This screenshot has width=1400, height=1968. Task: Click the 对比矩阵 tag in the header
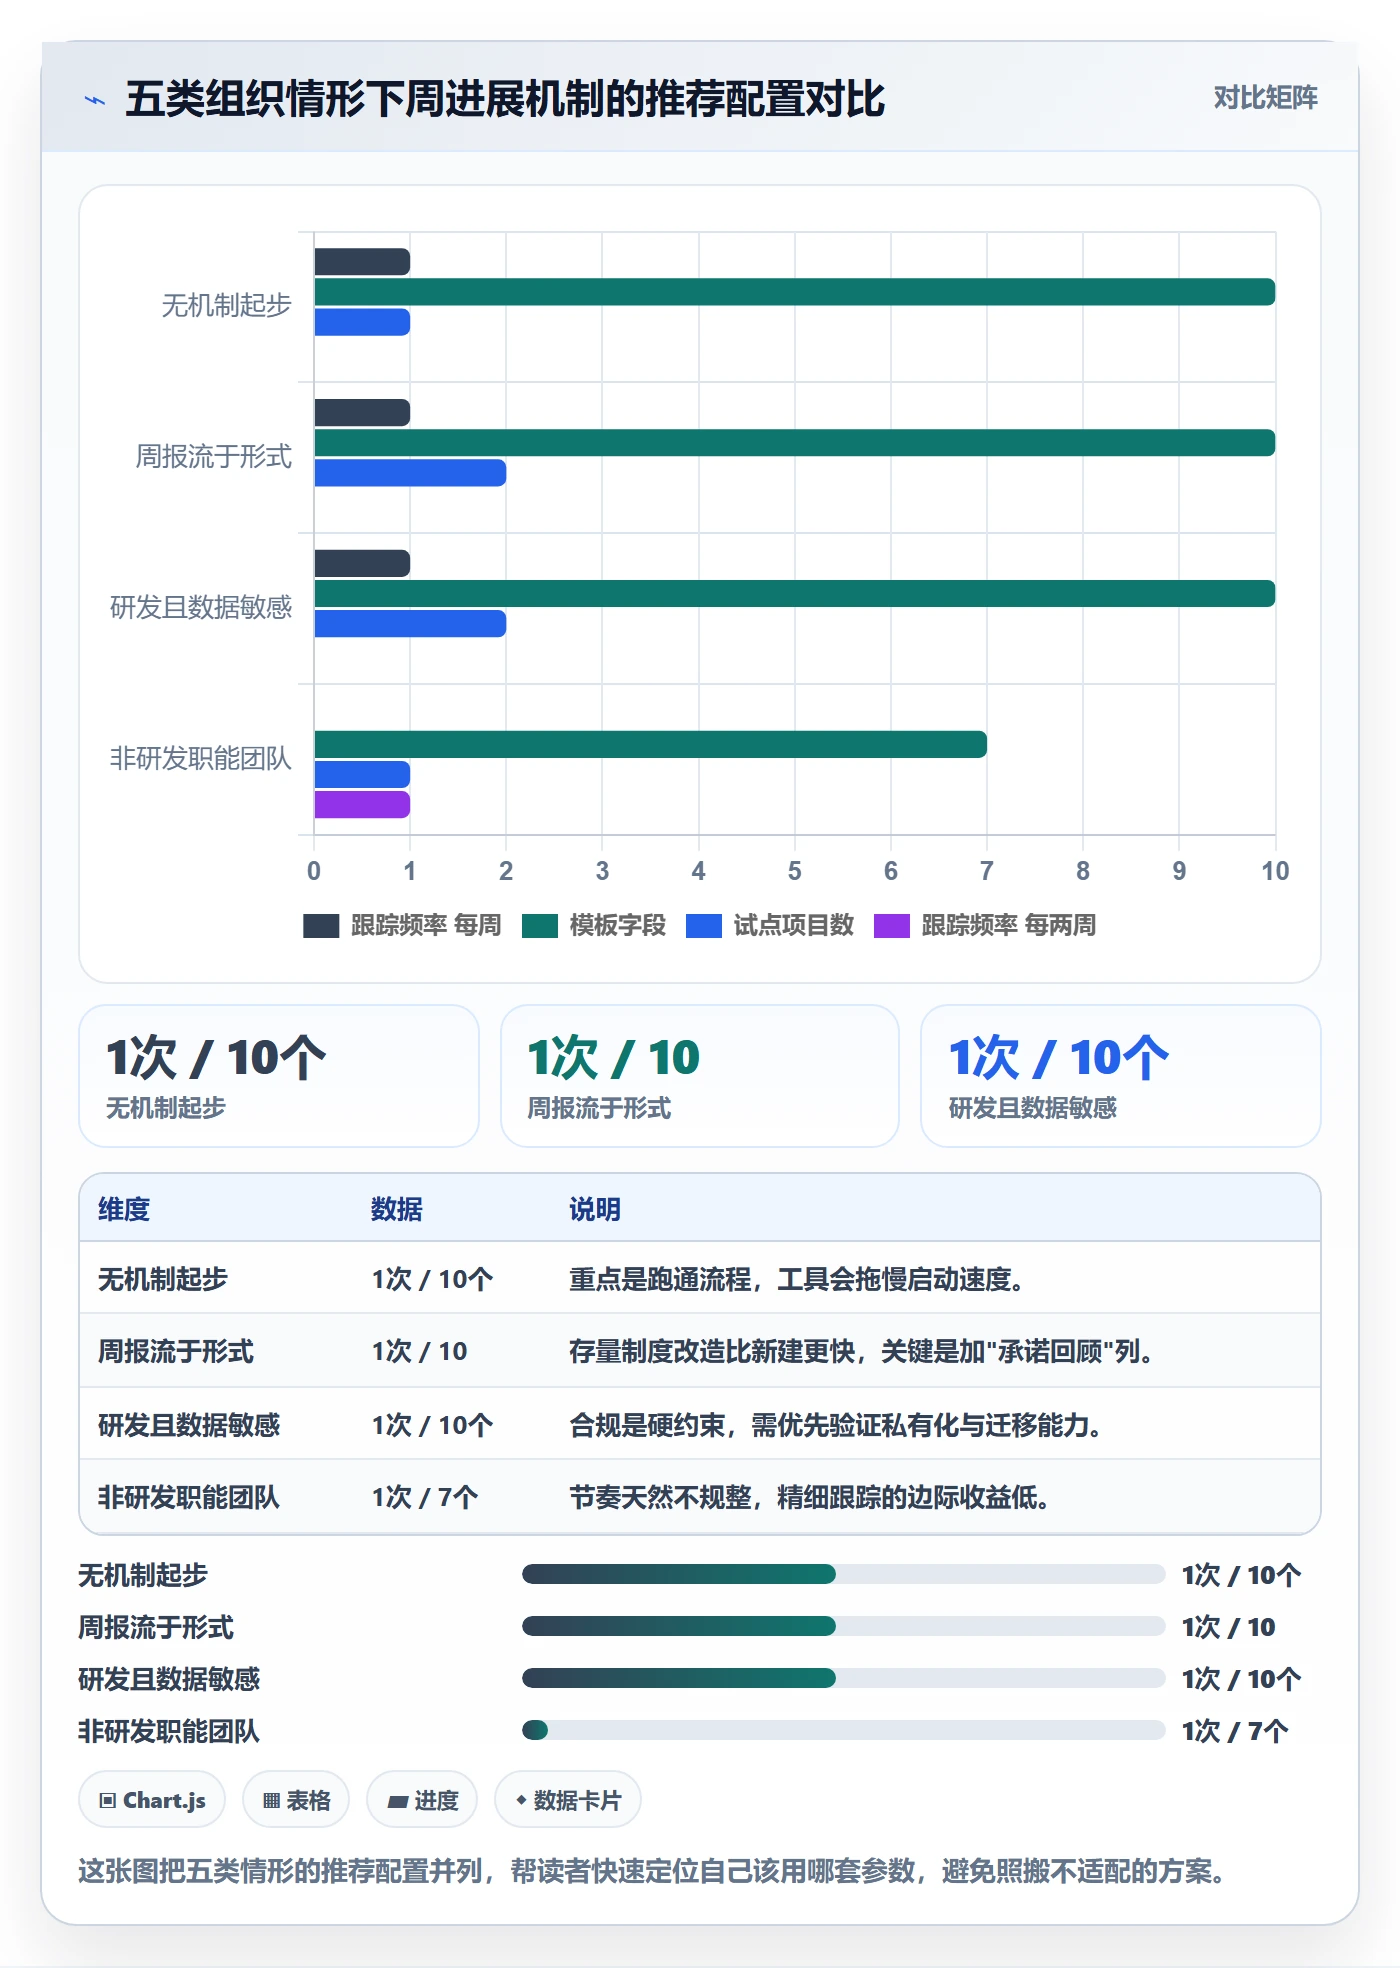click(x=1265, y=98)
